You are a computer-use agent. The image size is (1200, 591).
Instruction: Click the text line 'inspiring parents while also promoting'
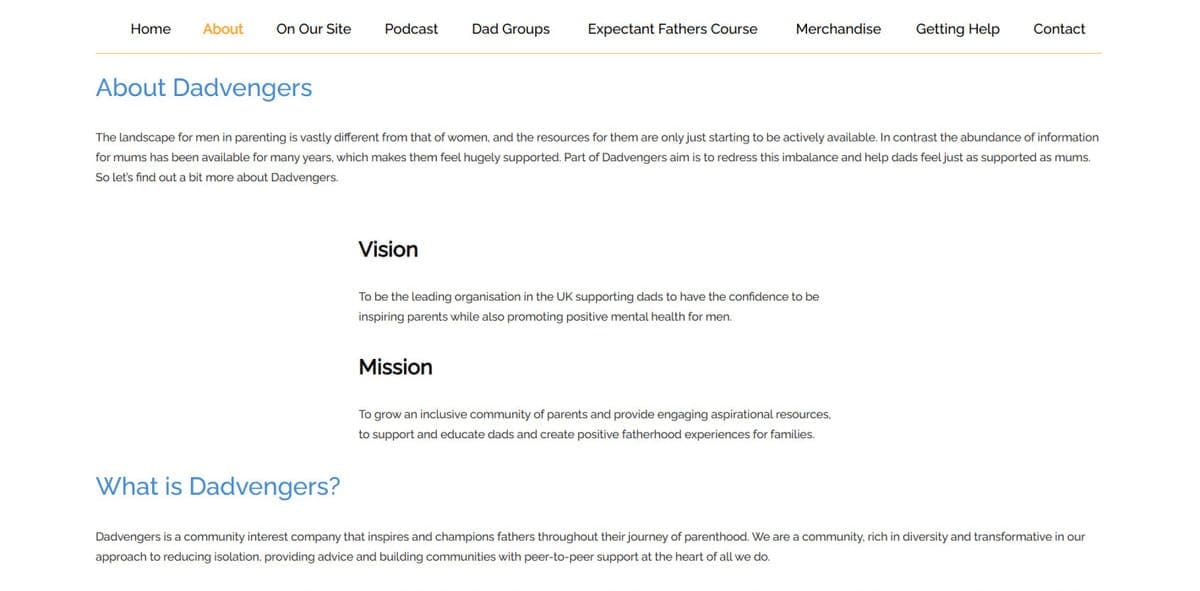[545, 317]
